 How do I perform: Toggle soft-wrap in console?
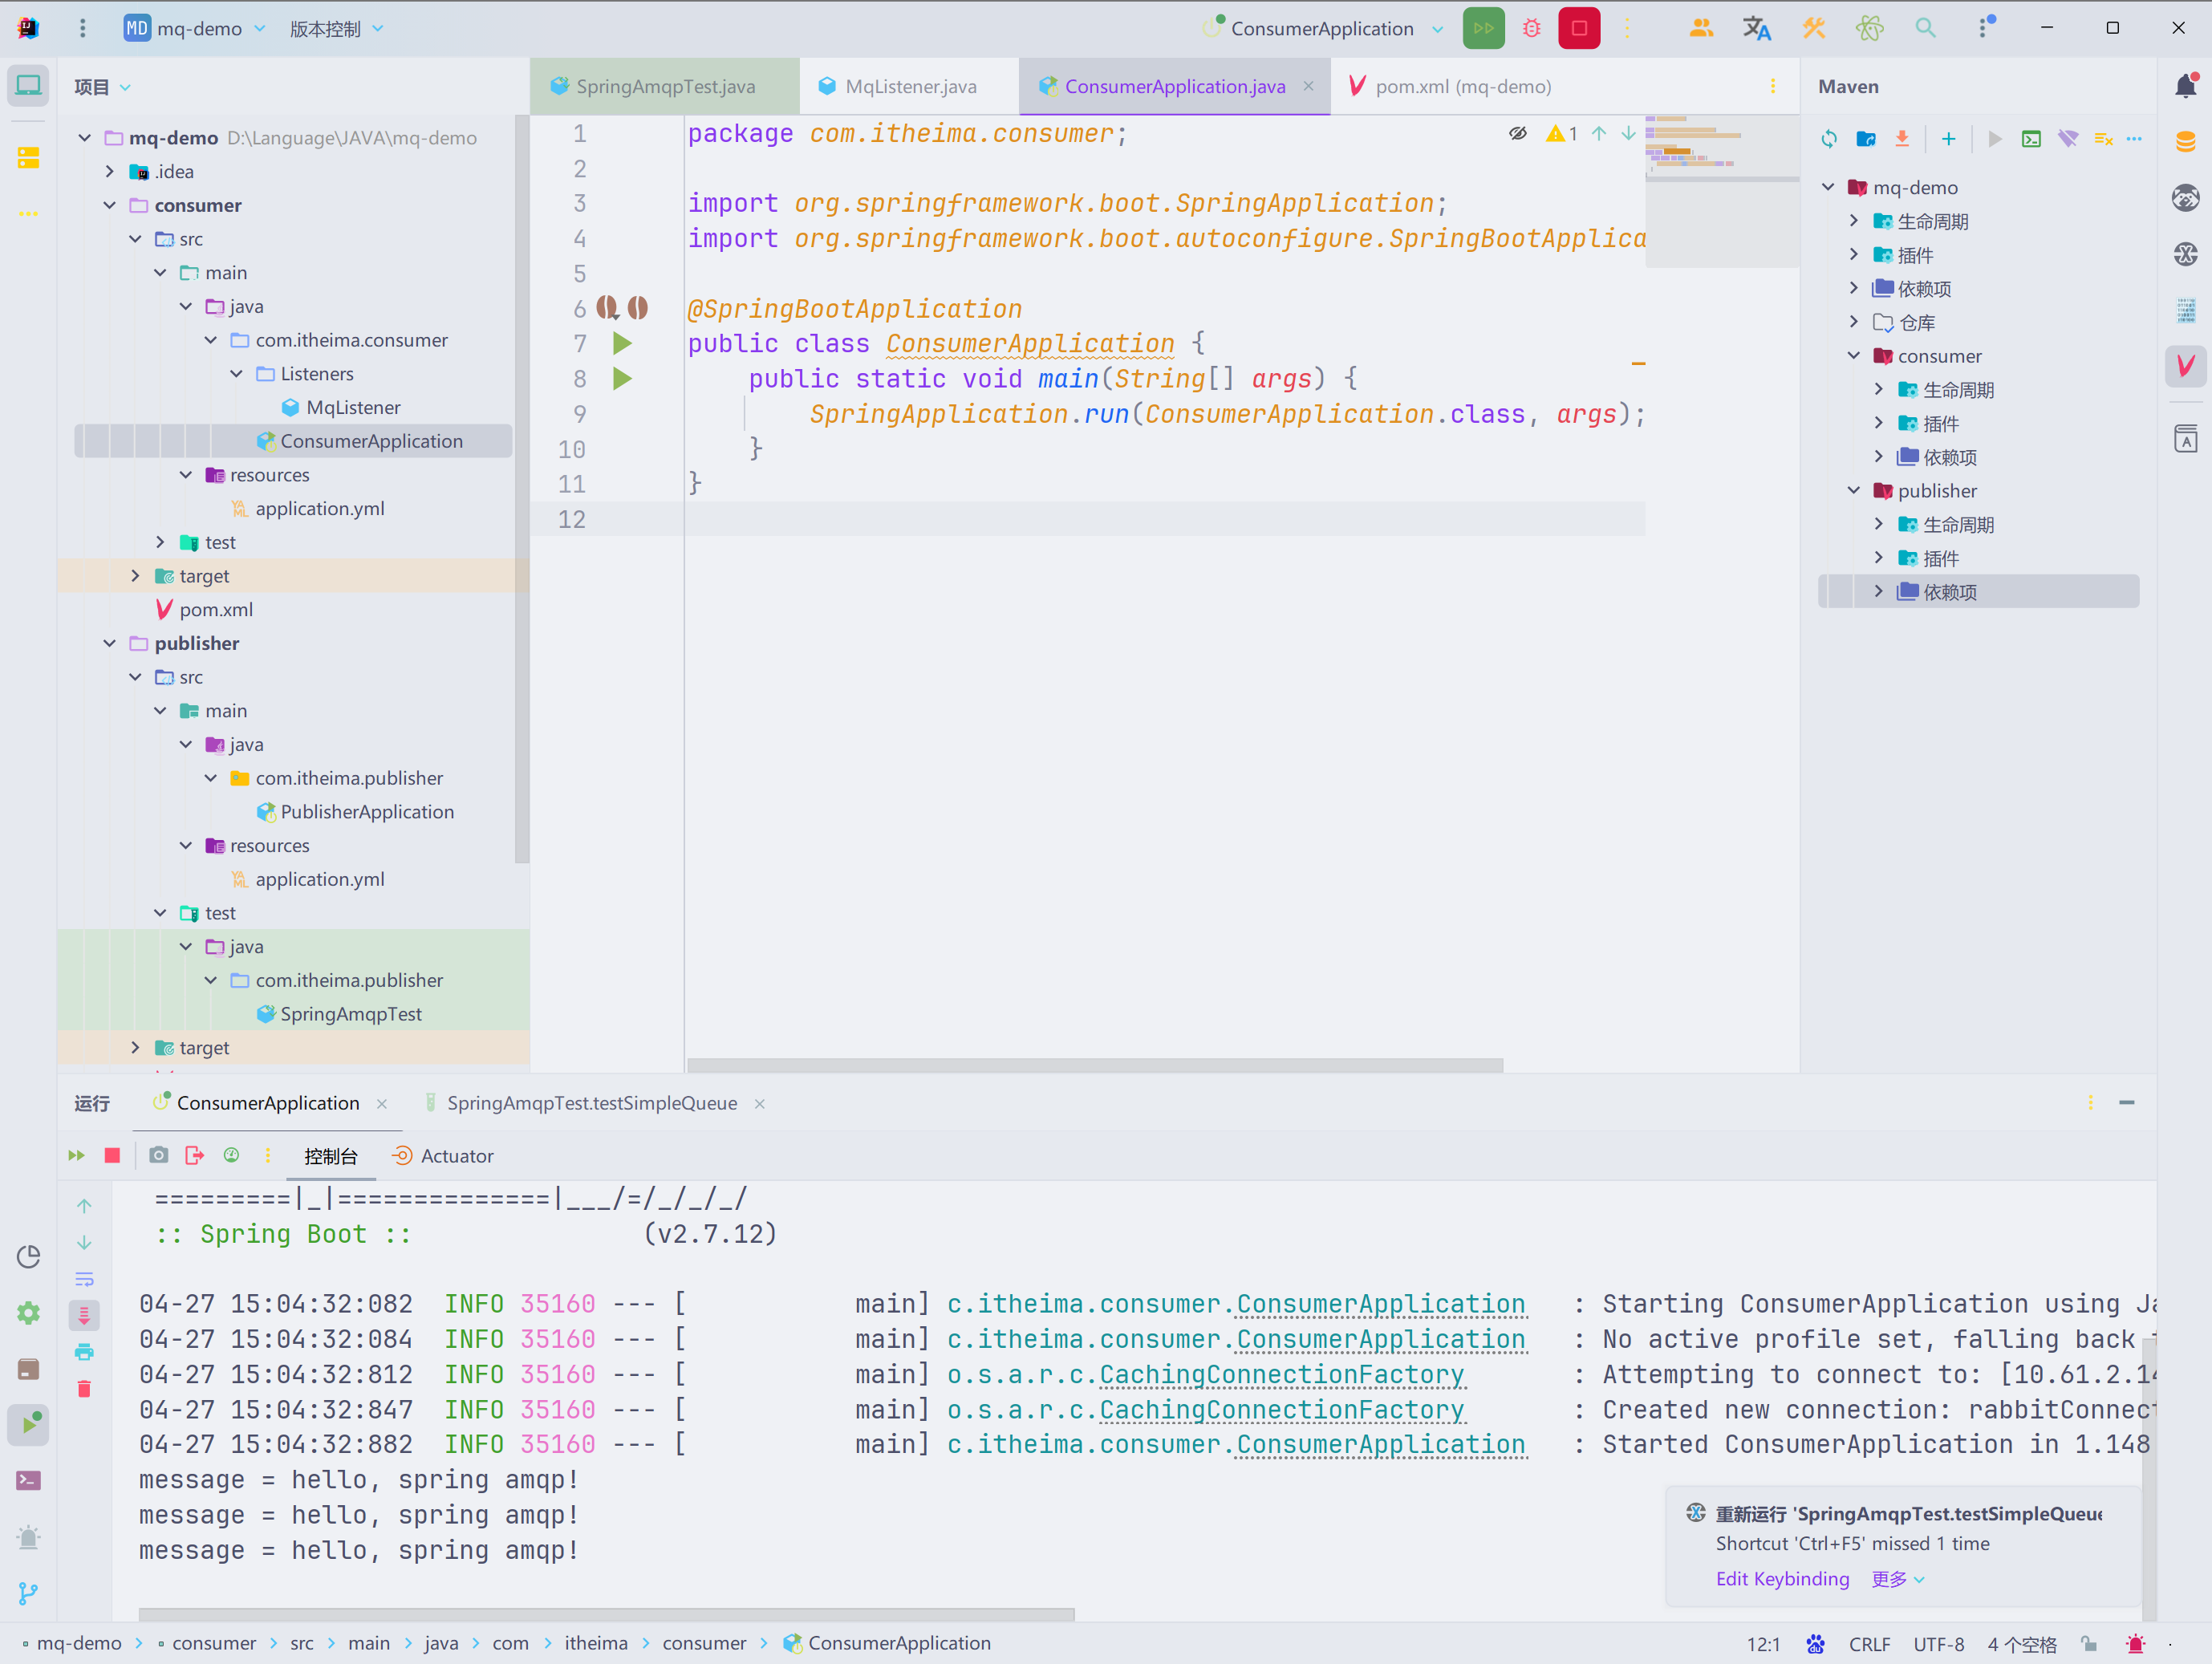tap(84, 1279)
